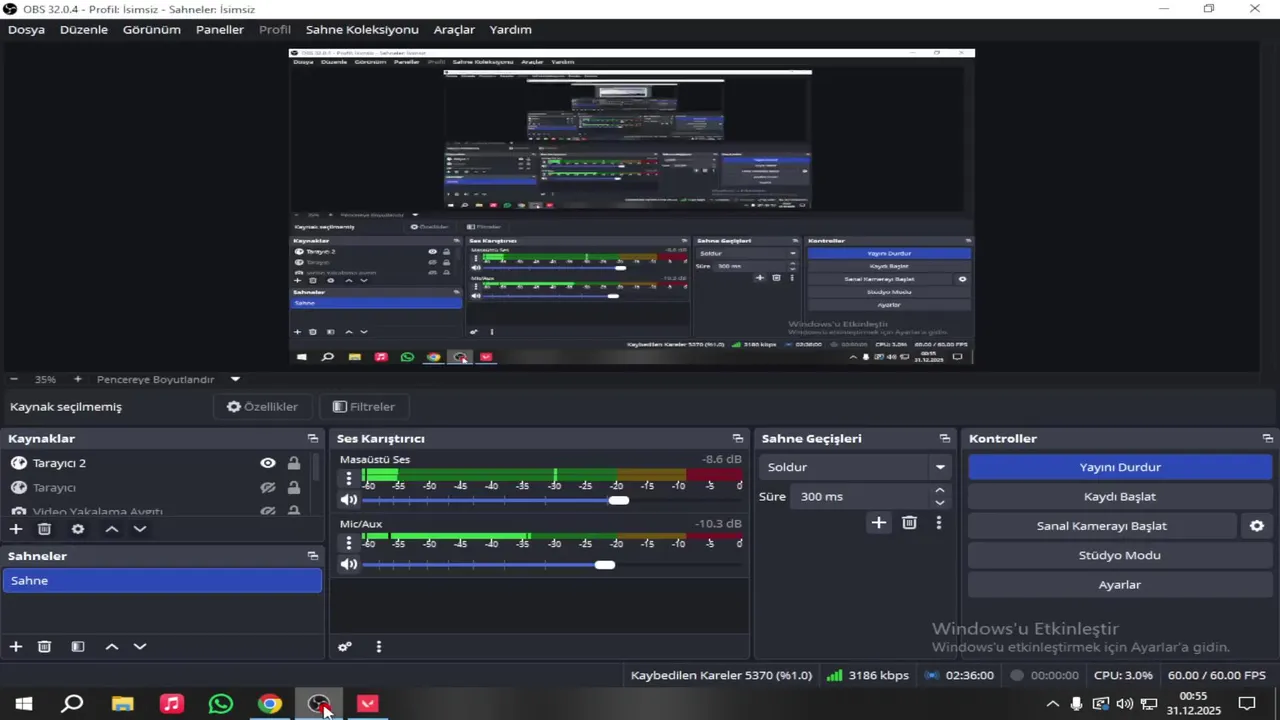Toggle lock on Tarayıcı source

click(x=294, y=488)
